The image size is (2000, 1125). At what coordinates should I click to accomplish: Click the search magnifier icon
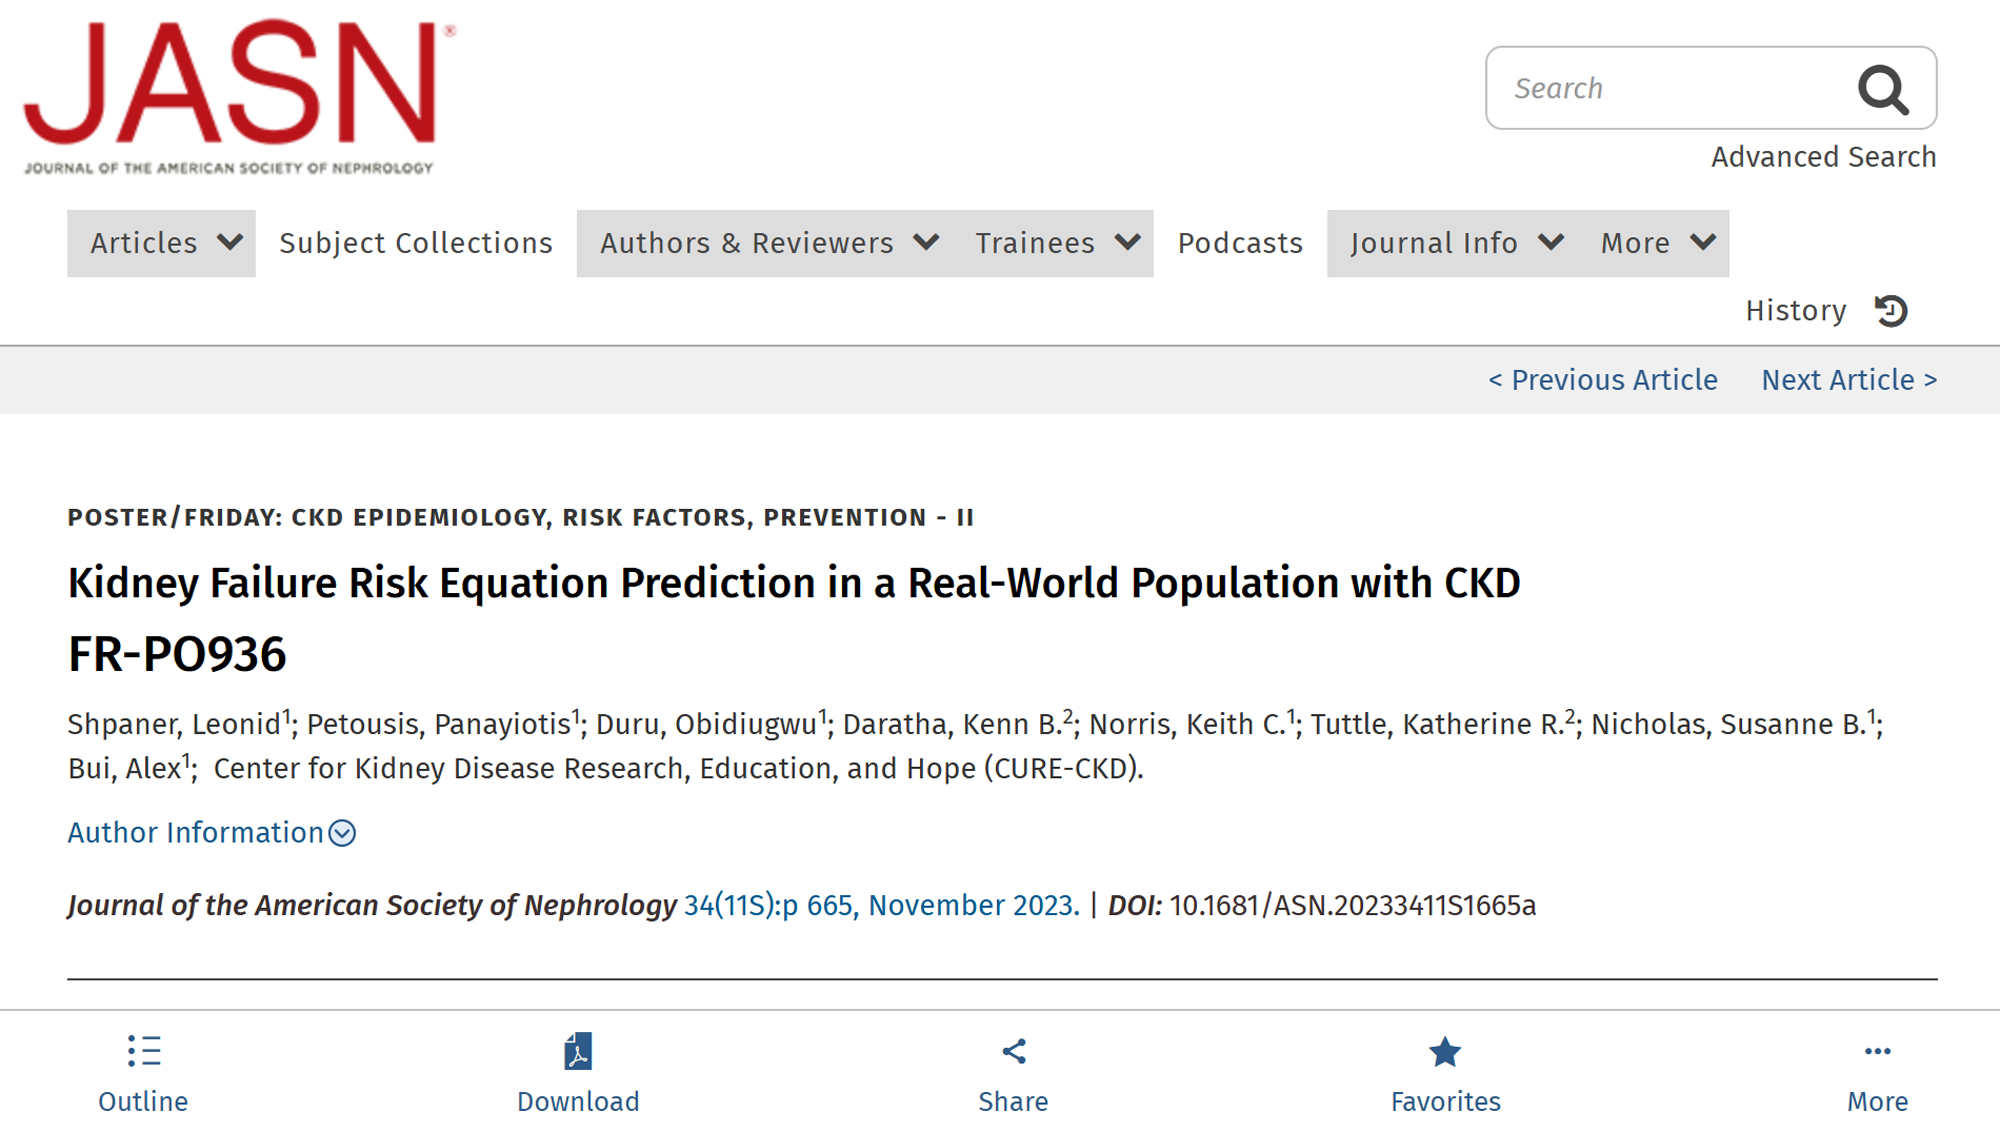tap(1883, 89)
